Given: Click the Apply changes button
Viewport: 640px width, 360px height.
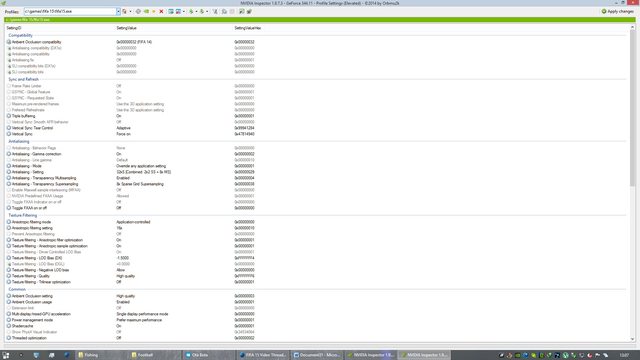Looking at the screenshot, I should (618, 11).
